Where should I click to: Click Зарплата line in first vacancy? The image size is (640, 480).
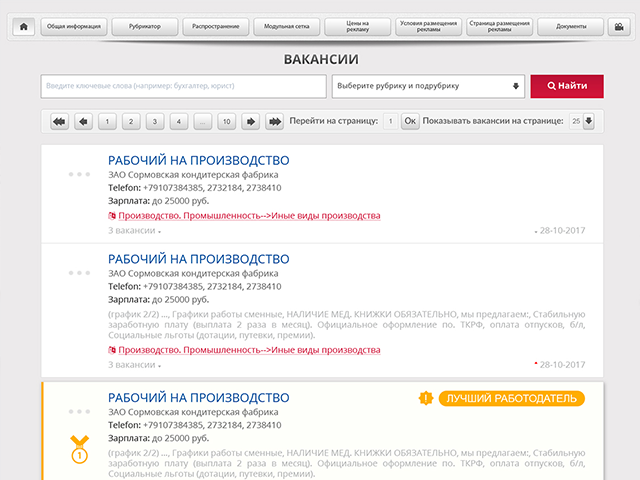tap(158, 201)
